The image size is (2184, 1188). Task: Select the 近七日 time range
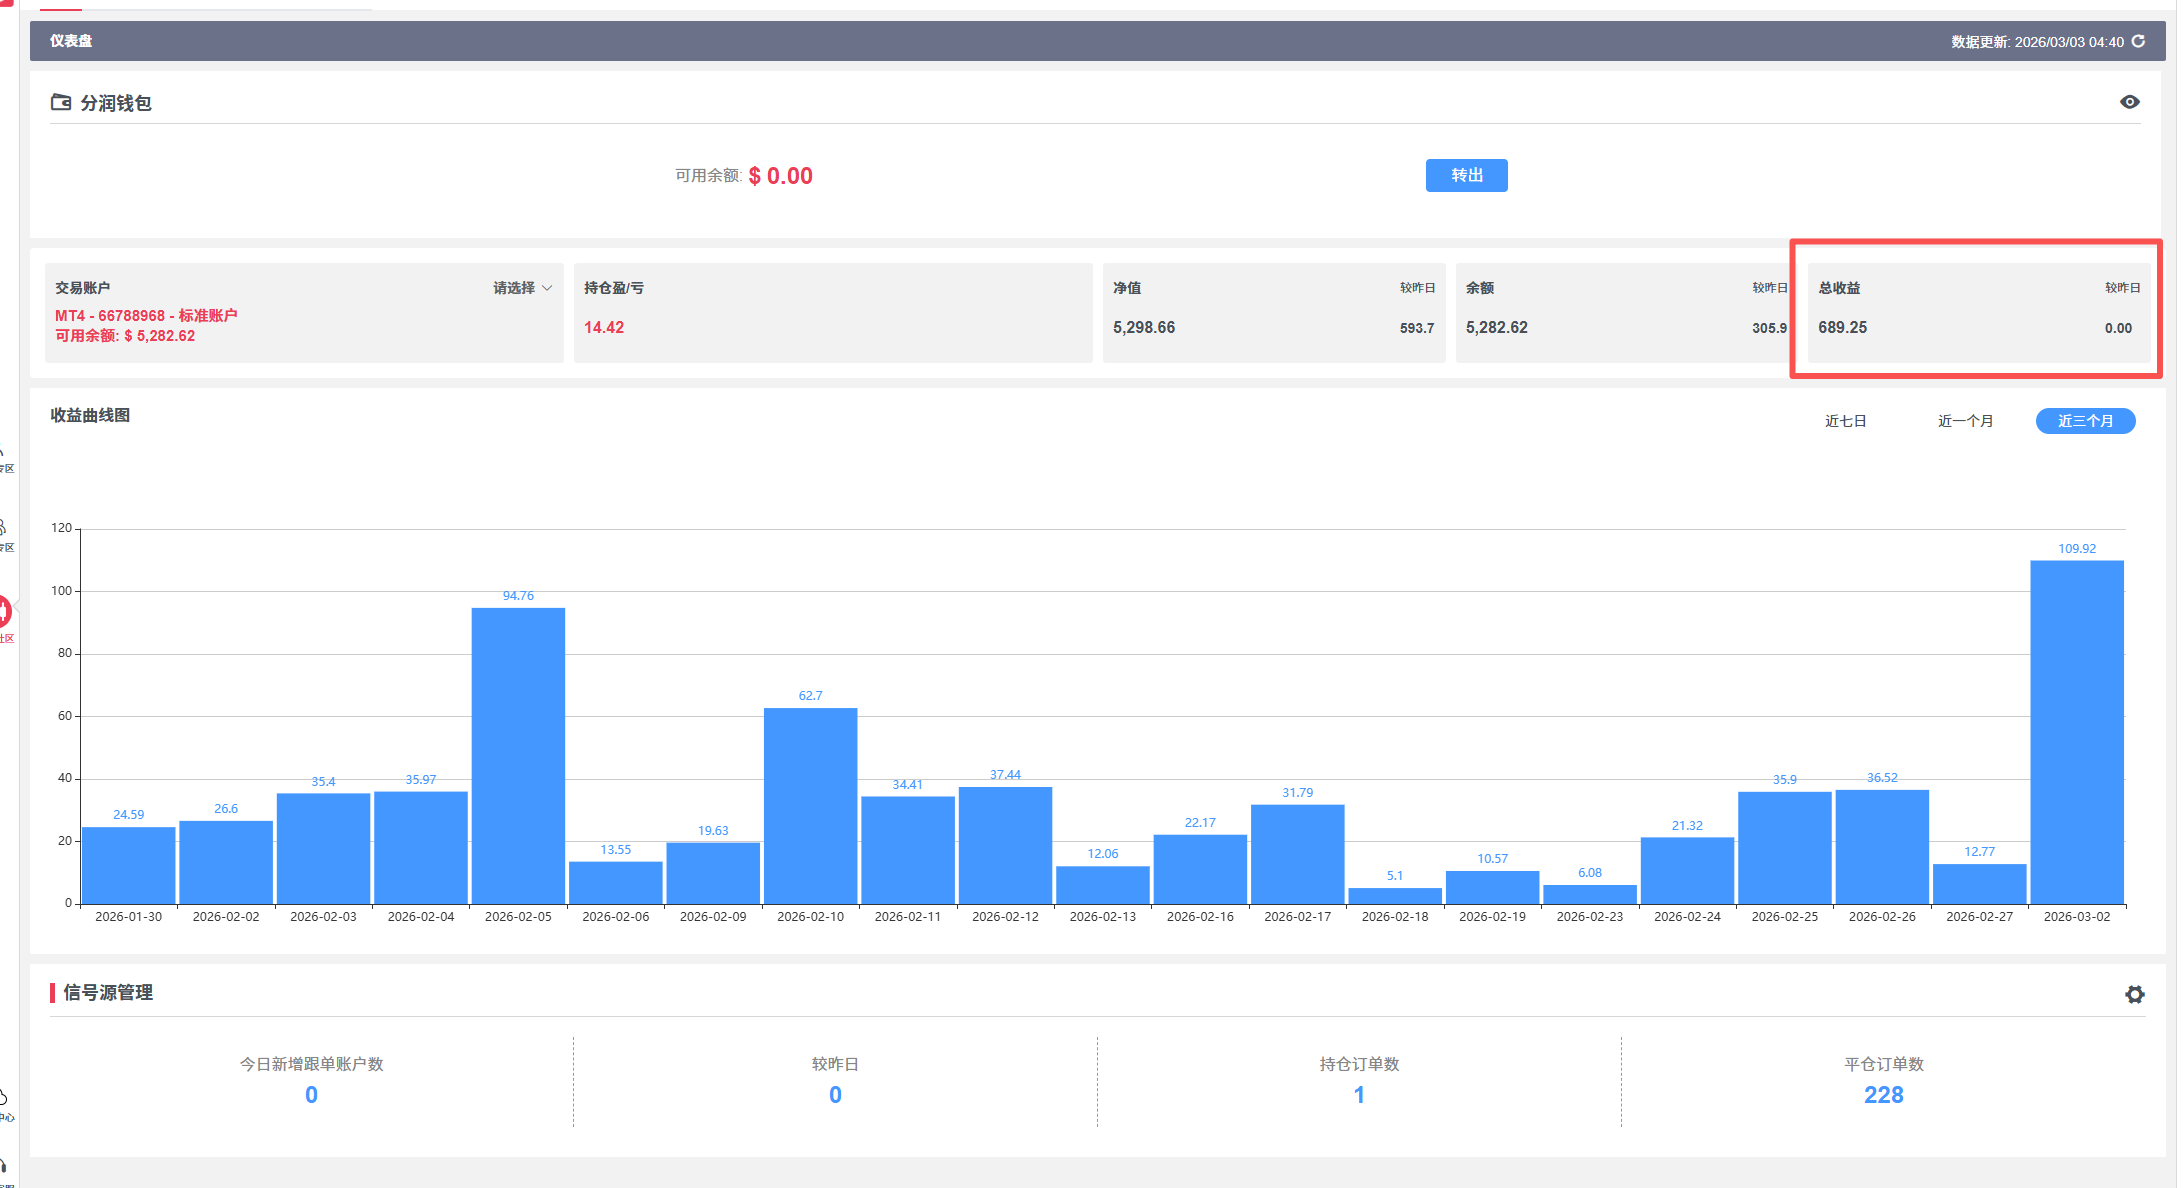(1845, 421)
